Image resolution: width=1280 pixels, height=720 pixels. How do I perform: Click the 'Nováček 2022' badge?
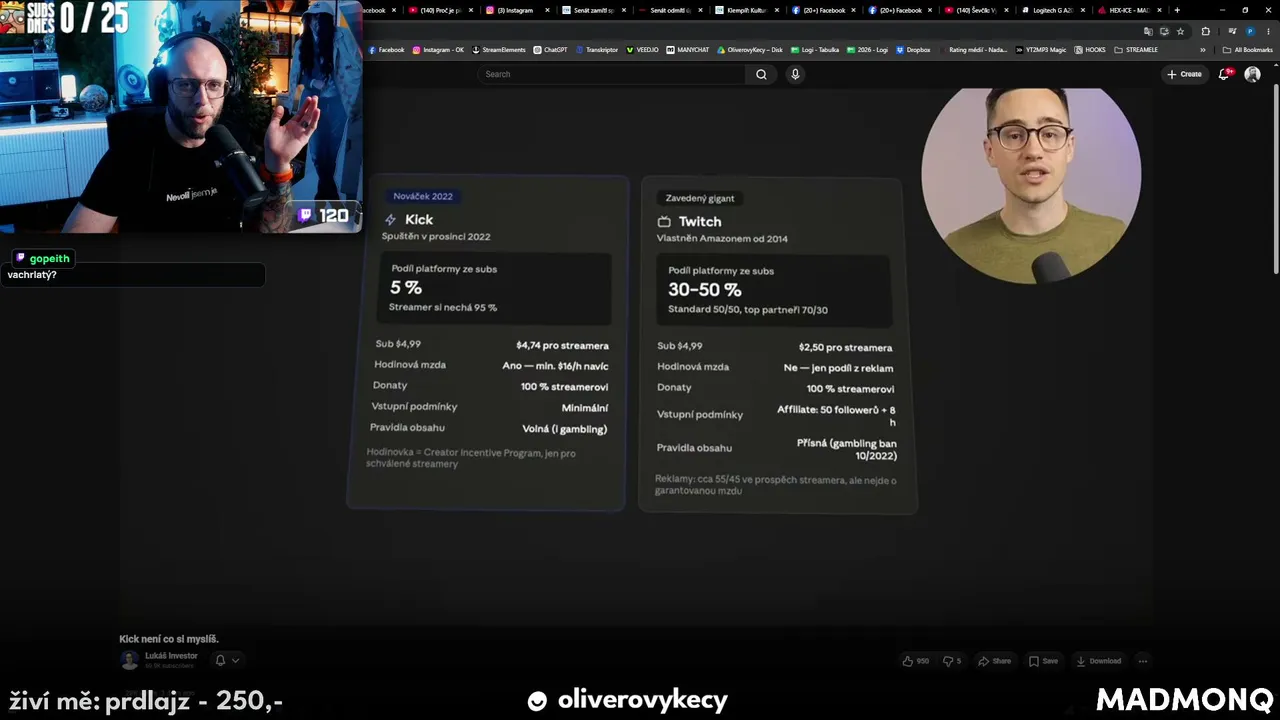pos(423,196)
